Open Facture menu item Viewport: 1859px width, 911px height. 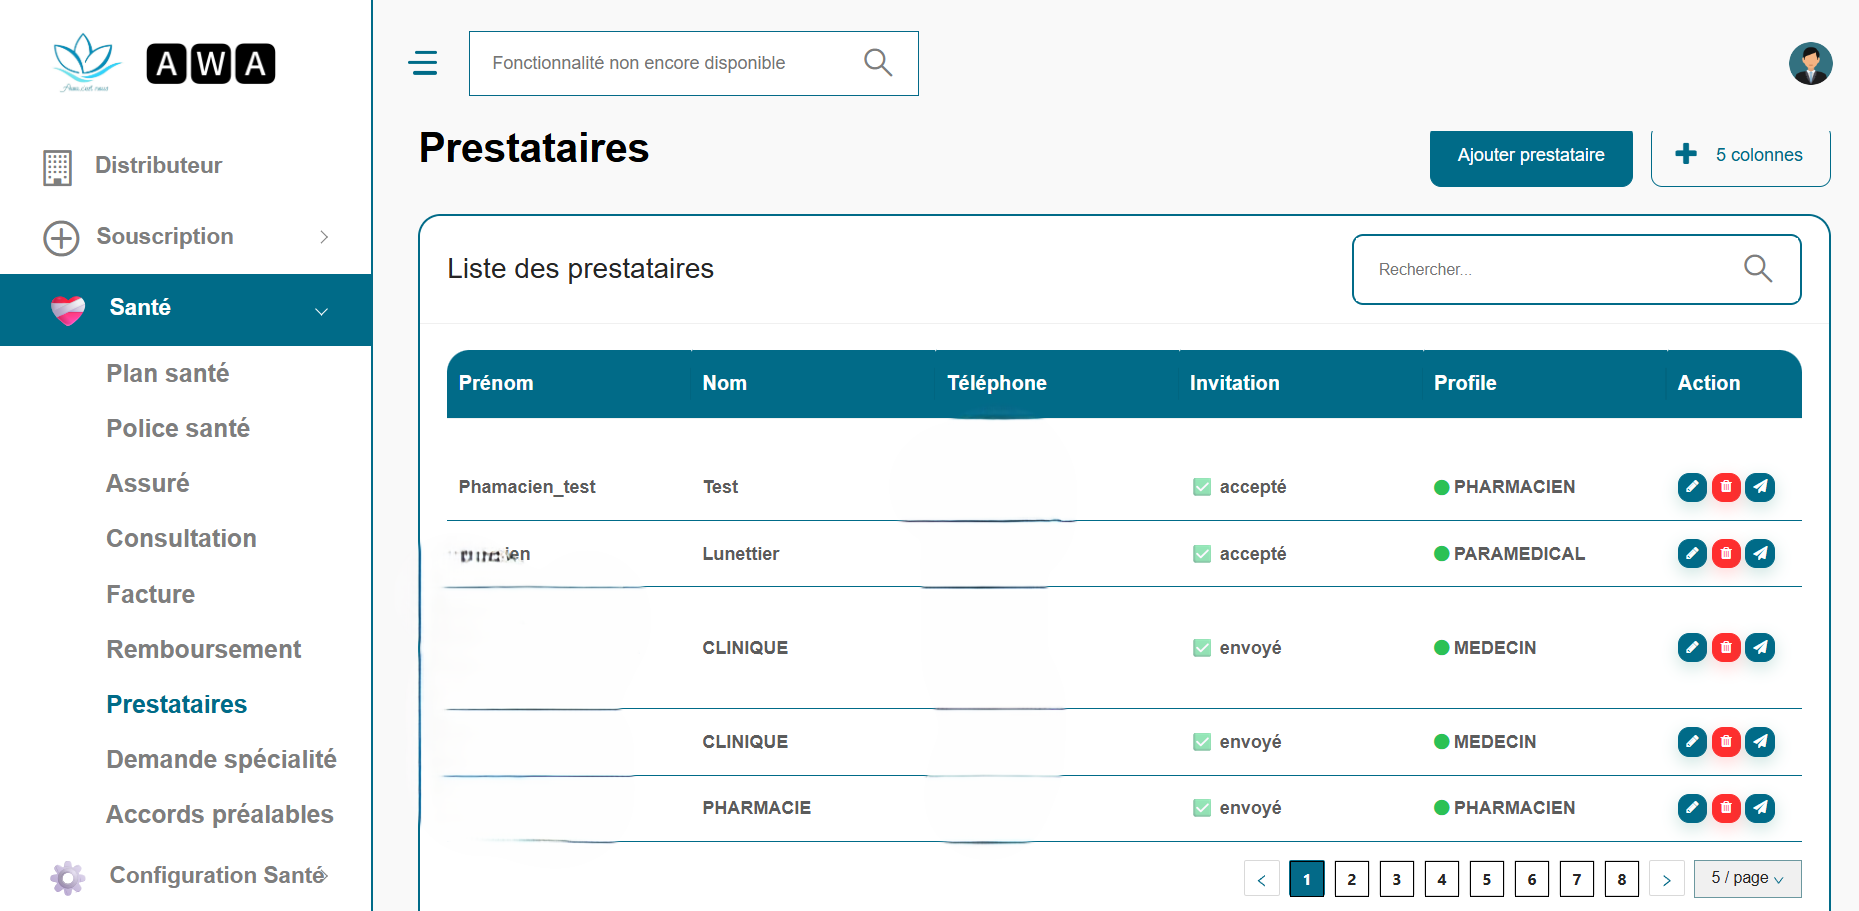coord(150,594)
